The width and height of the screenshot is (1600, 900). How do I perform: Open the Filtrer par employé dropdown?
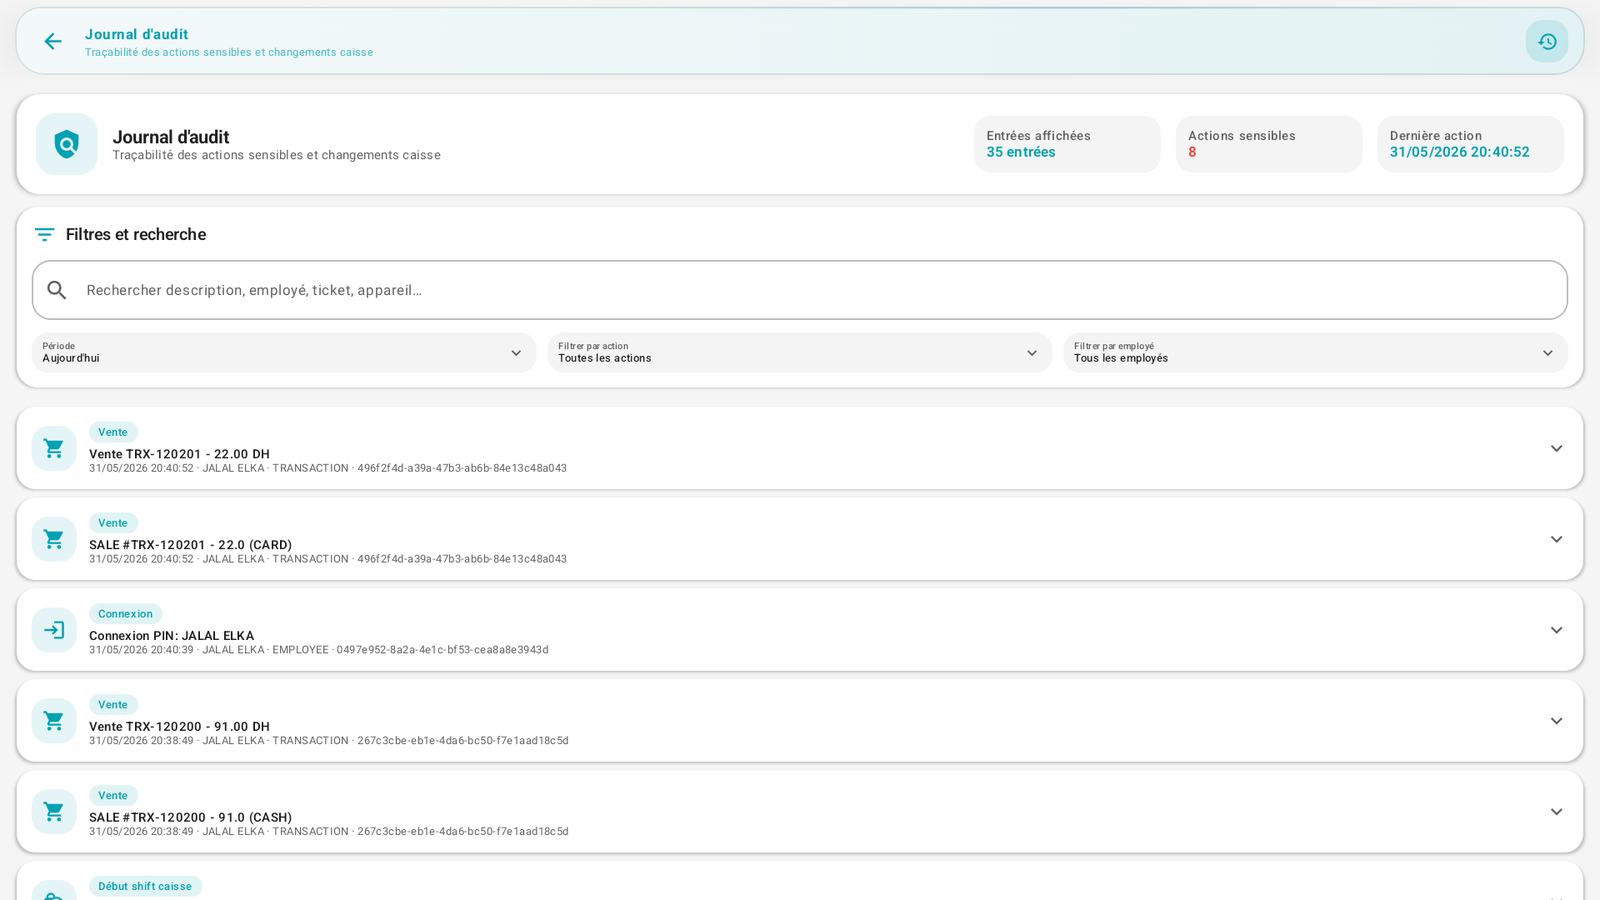1315,352
